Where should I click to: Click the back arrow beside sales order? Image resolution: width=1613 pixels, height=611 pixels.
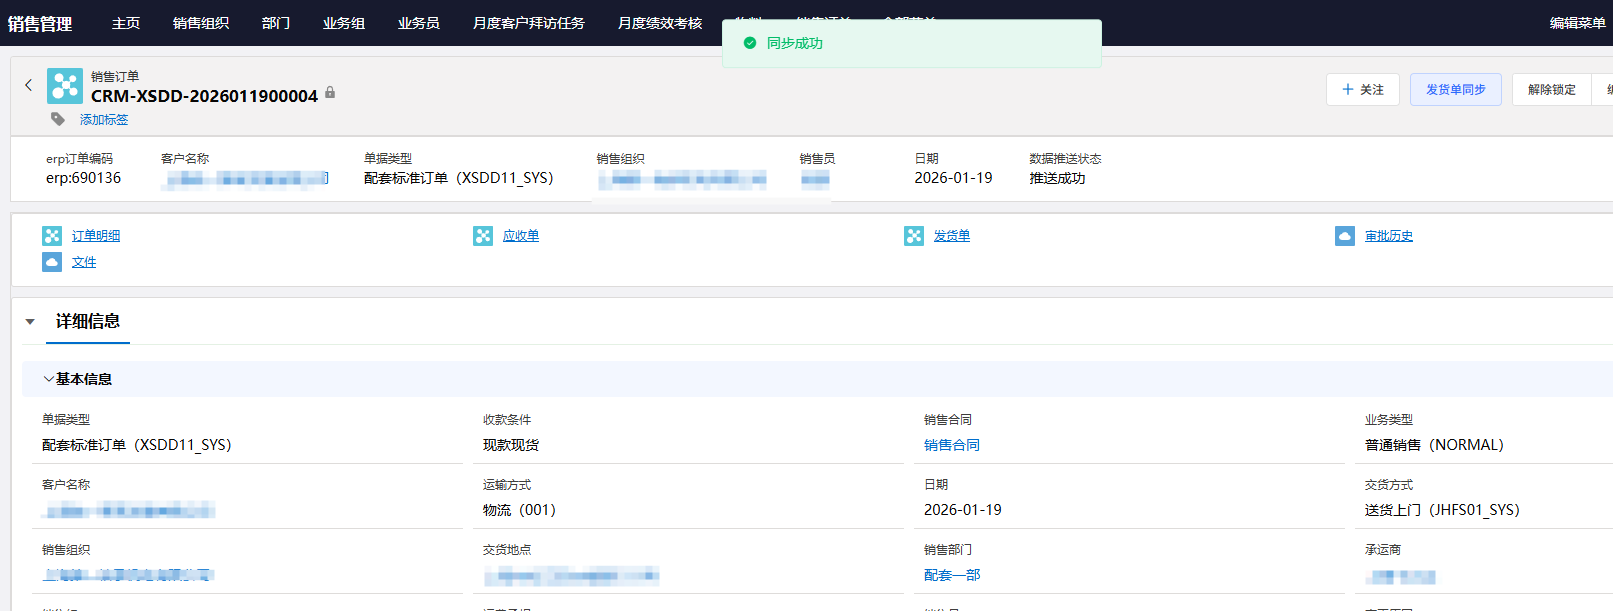[28, 85]
